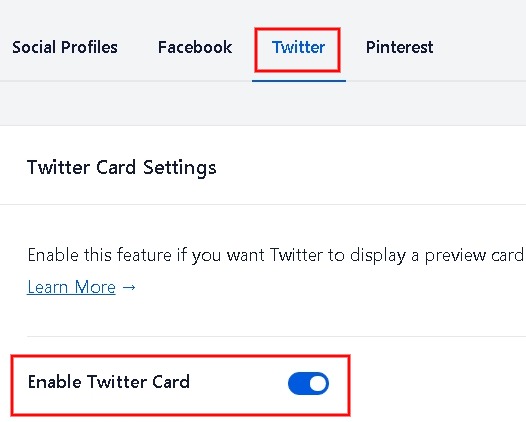Click the white knob of the toggle switch
The image size is (526, 422).
click(318, 383)
